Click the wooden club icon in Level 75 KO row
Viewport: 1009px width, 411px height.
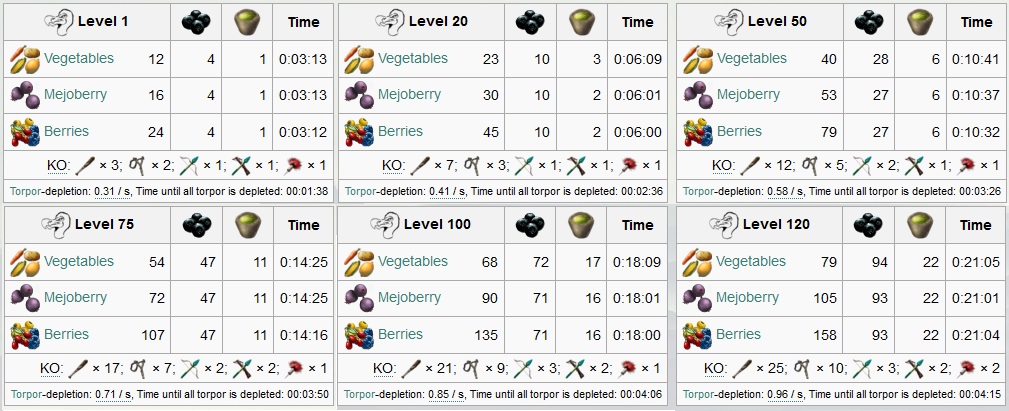79,369
